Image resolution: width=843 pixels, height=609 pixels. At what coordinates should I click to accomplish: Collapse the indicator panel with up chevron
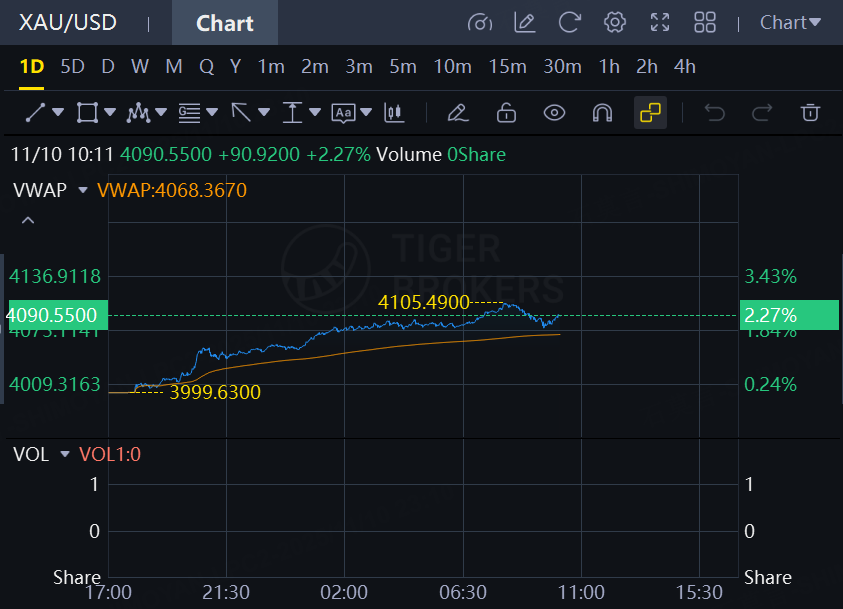click(x=28, y=220)
